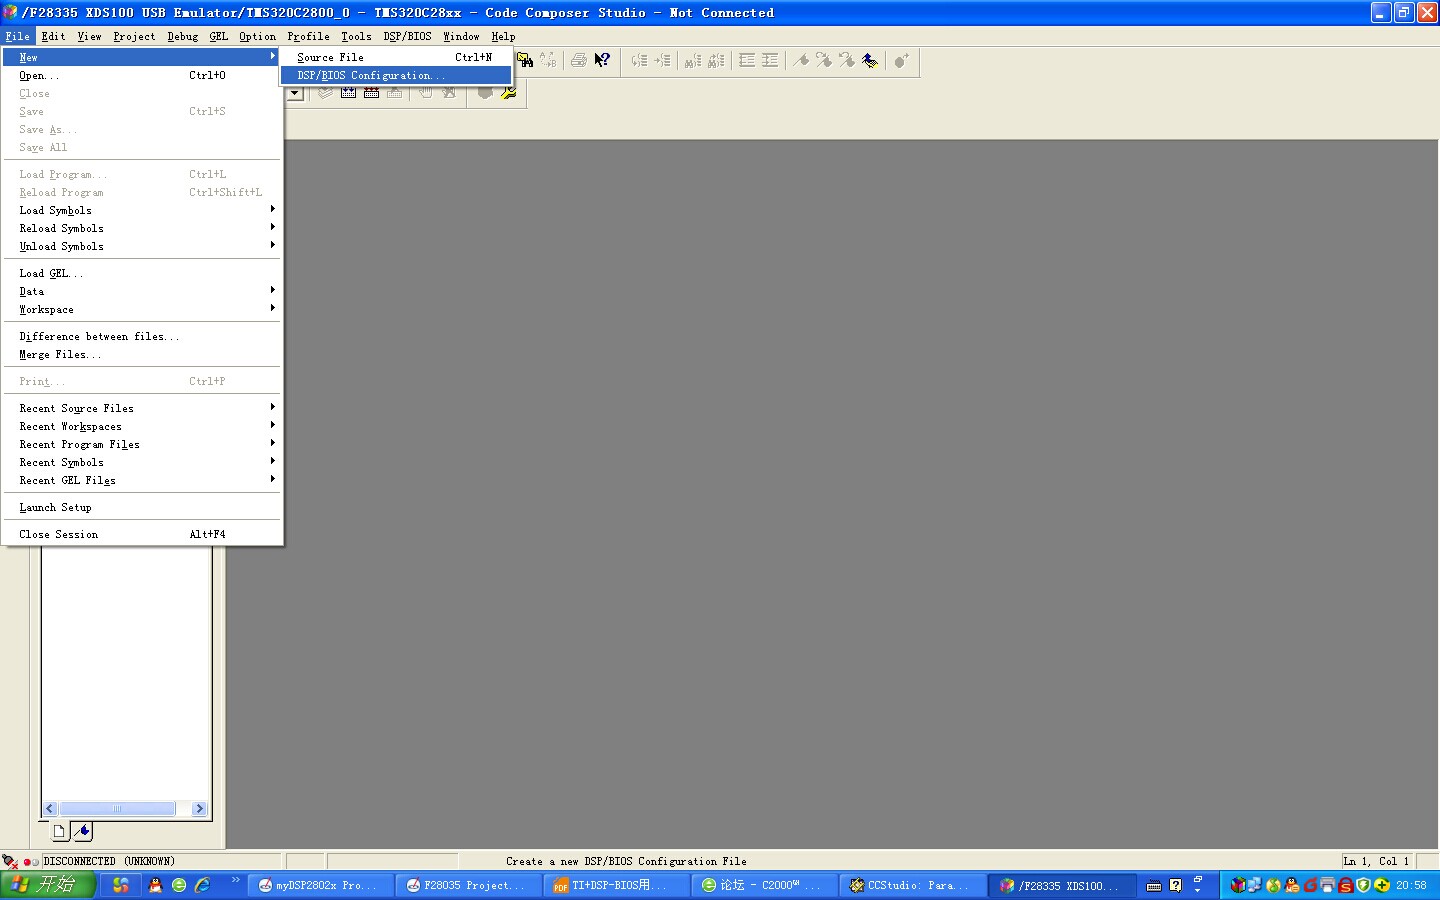1440x900 pixels.
Task: Click the Windows Start button
Action: [48, 885]
